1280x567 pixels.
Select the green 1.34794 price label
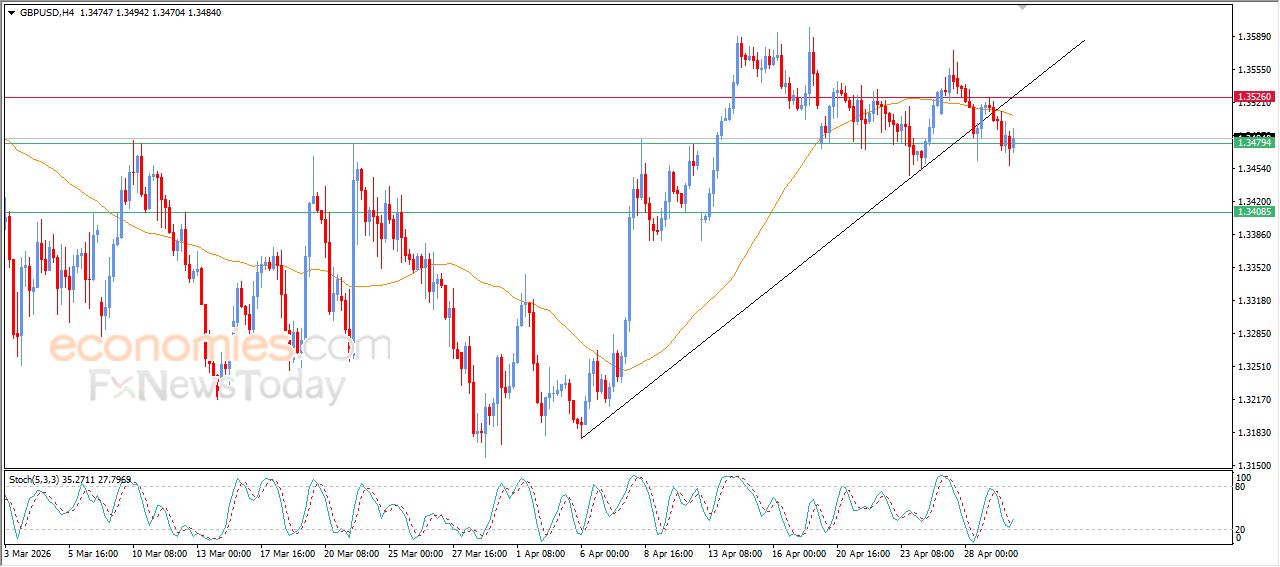pos(1254,143)
